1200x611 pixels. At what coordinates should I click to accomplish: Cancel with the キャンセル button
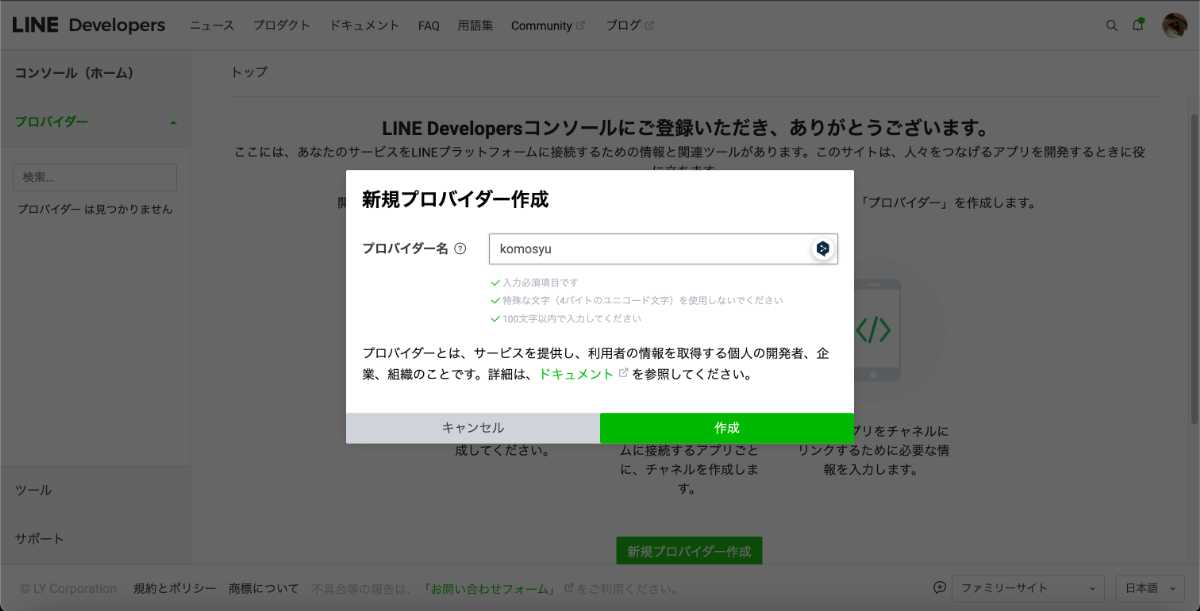(x=473, y=428)
